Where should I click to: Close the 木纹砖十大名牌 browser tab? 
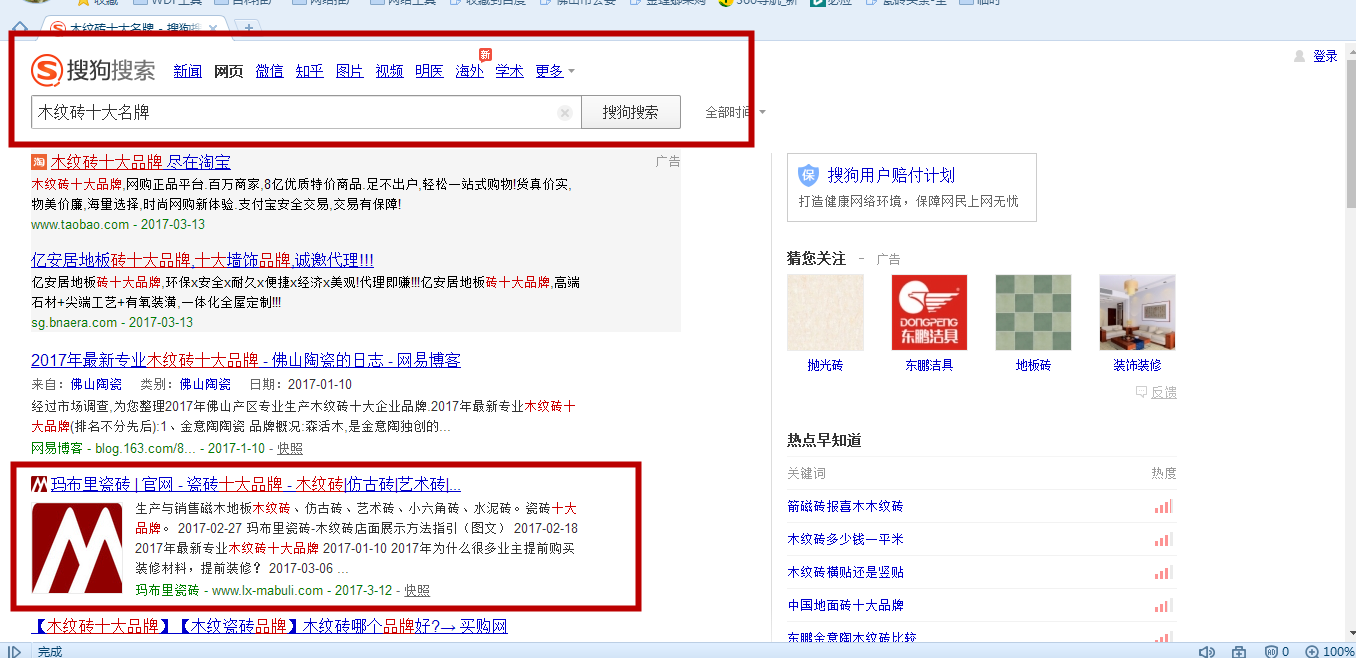213,27
